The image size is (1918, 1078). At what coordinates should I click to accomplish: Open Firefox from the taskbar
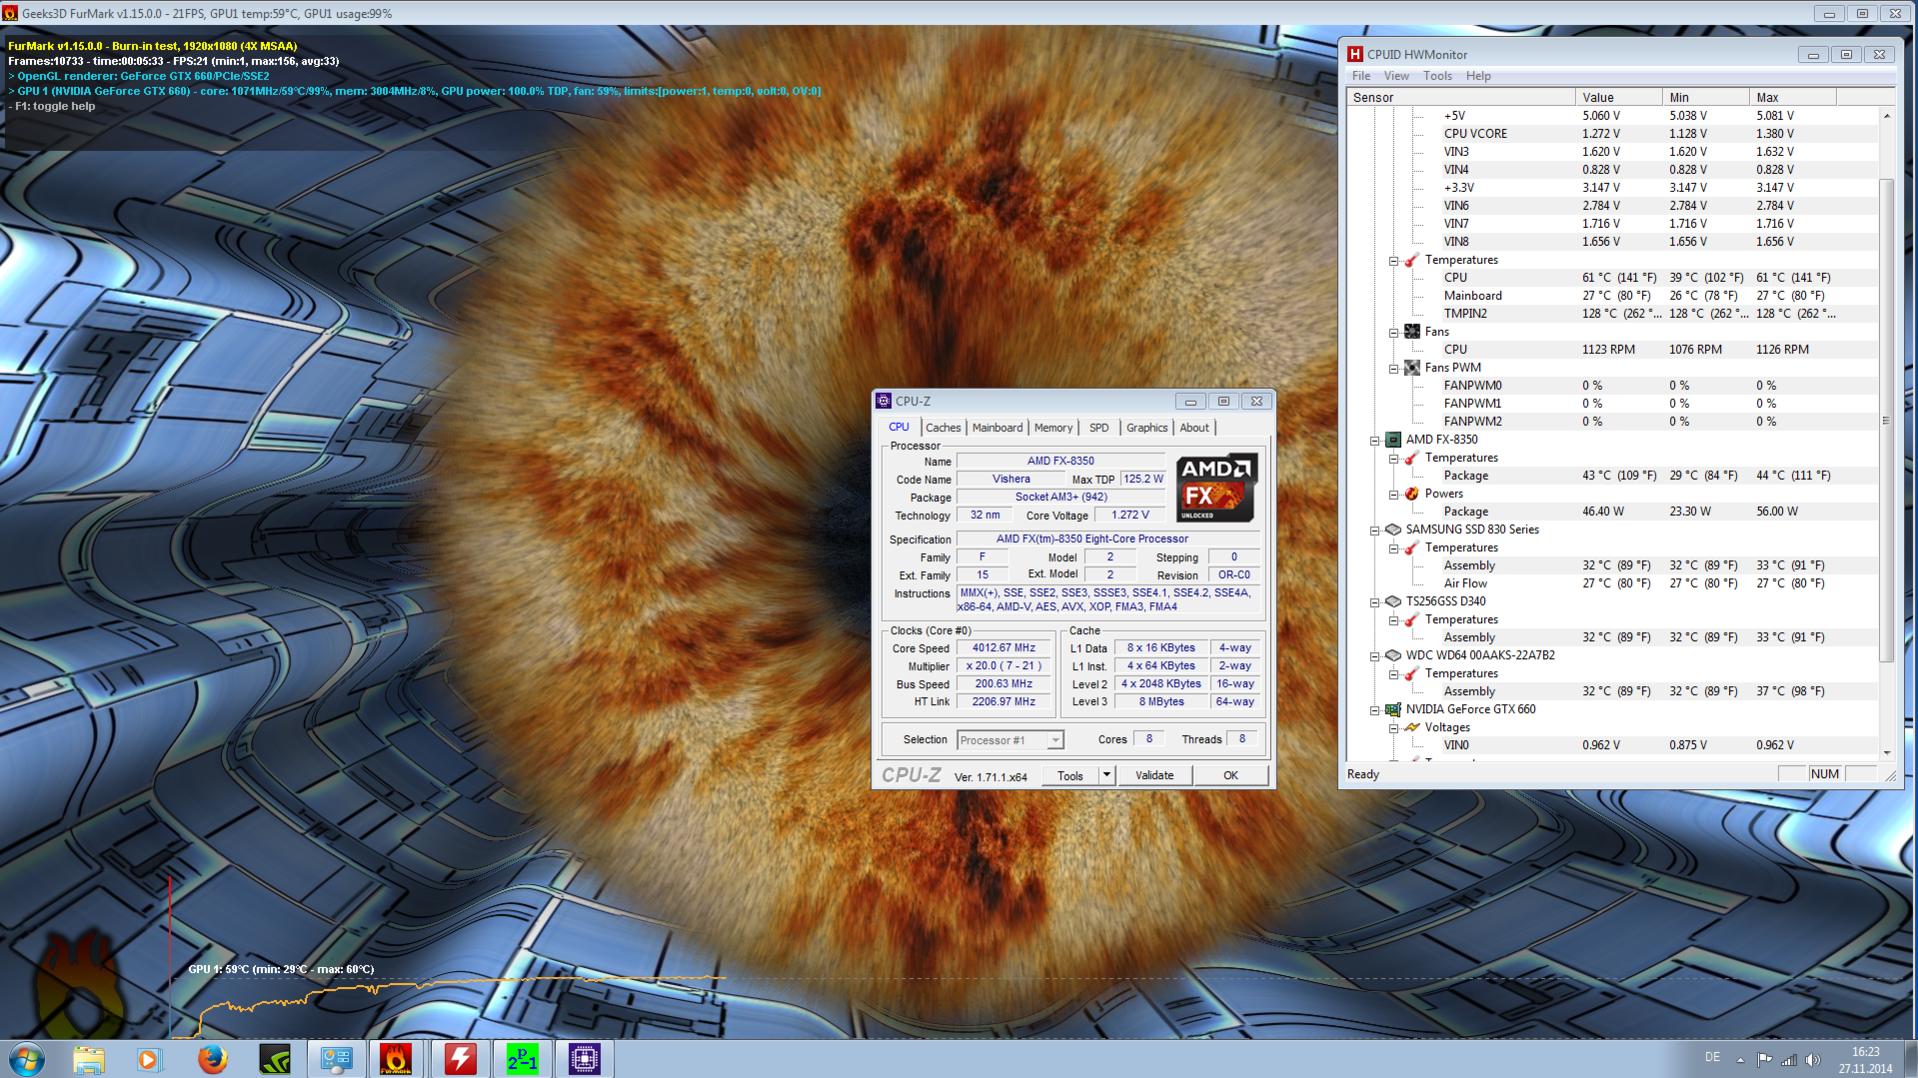tap(212, 1059)
